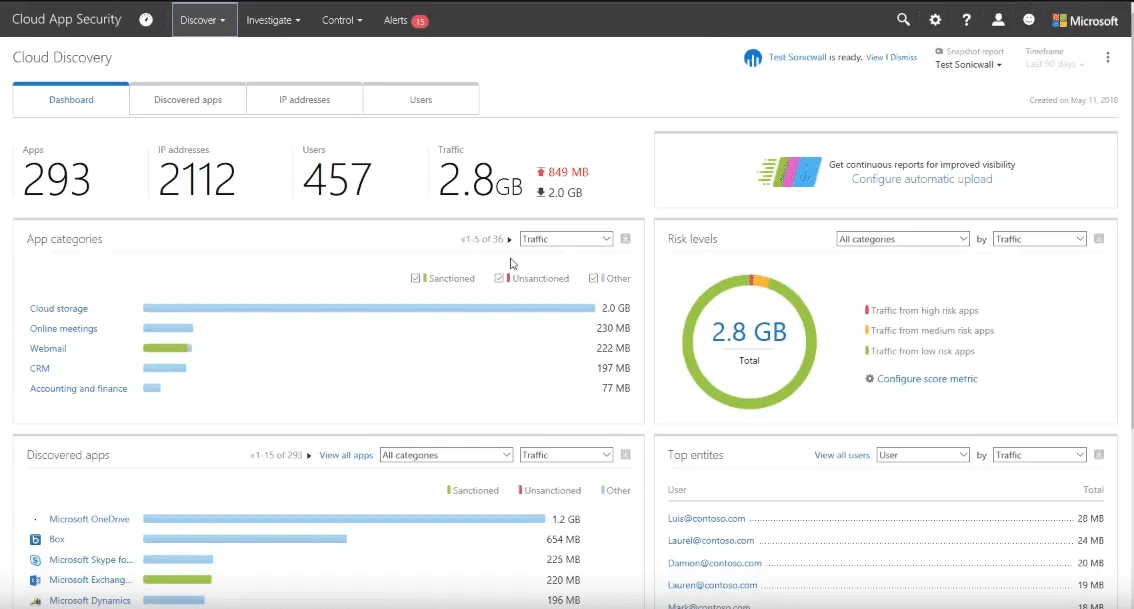
Task: Open Cloud storage category
Action: point(59,308)
